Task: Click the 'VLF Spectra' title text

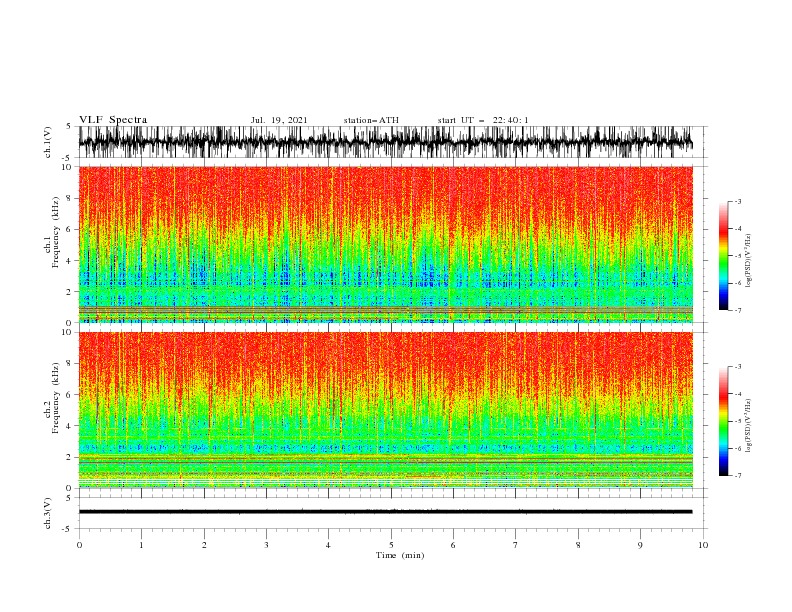Action: pyautogui.click(x=113, y=120)
